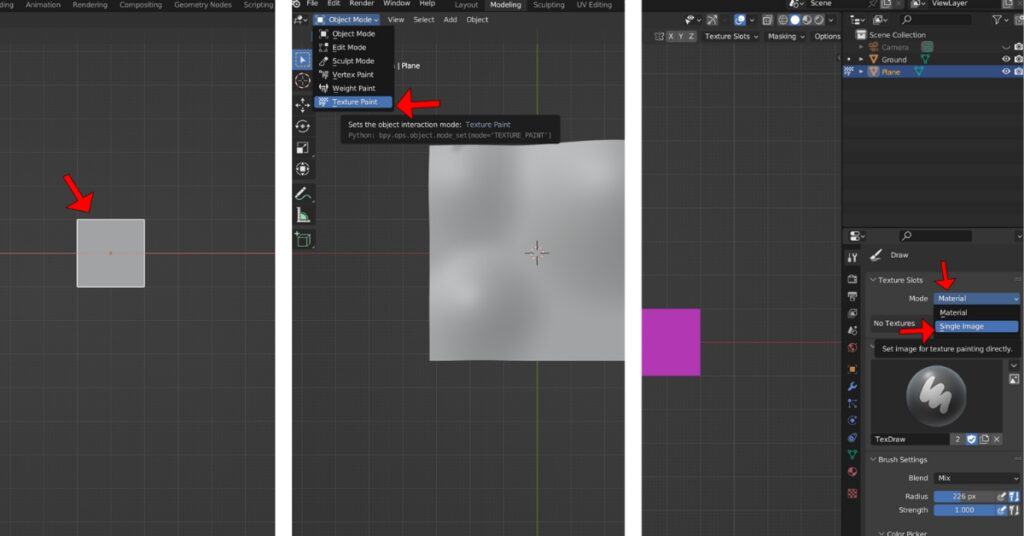Hide the Ground object with eye icon

click(x=1006, y=59)
